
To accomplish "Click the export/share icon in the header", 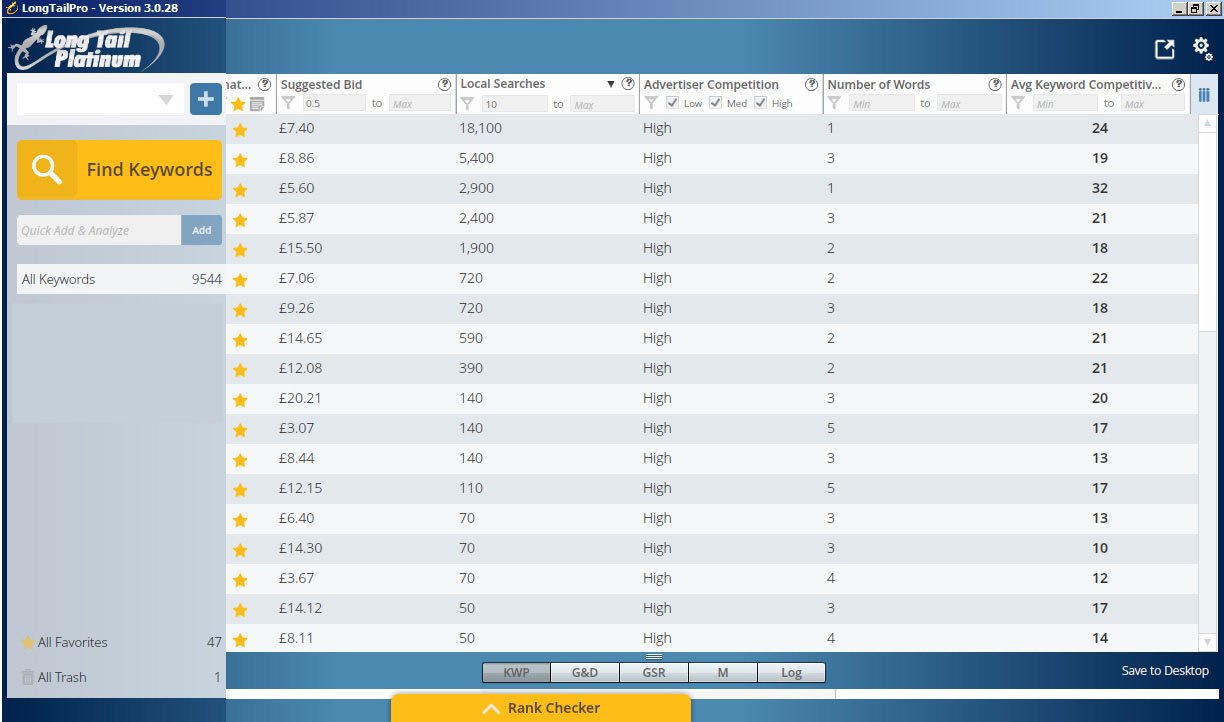I will click(x=1164, y=49).
